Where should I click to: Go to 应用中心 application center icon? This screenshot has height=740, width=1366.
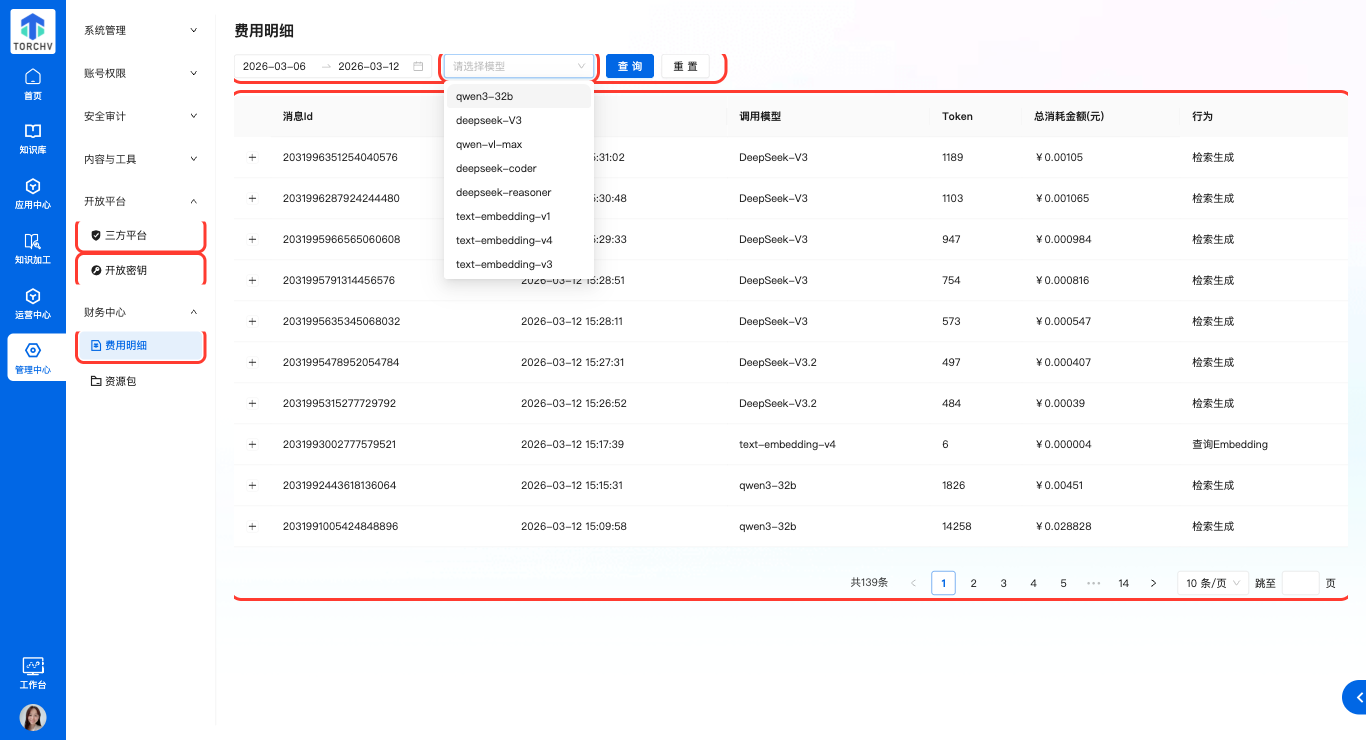click(33, 193)
